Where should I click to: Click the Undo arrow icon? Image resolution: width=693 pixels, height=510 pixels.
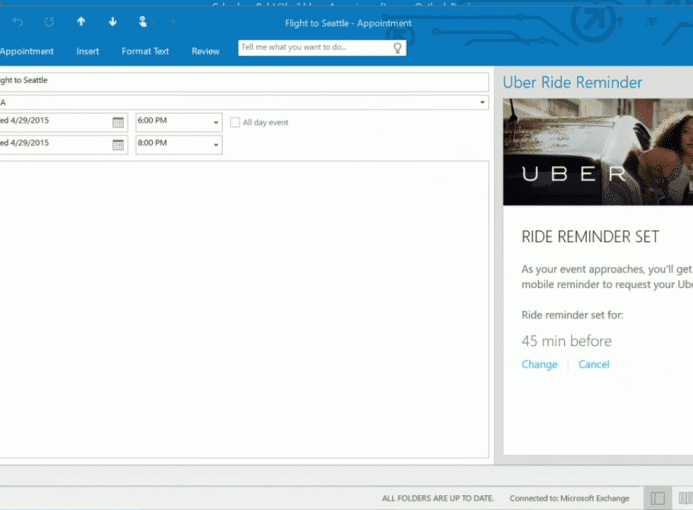pyautogui.click(x=18, y=22)
